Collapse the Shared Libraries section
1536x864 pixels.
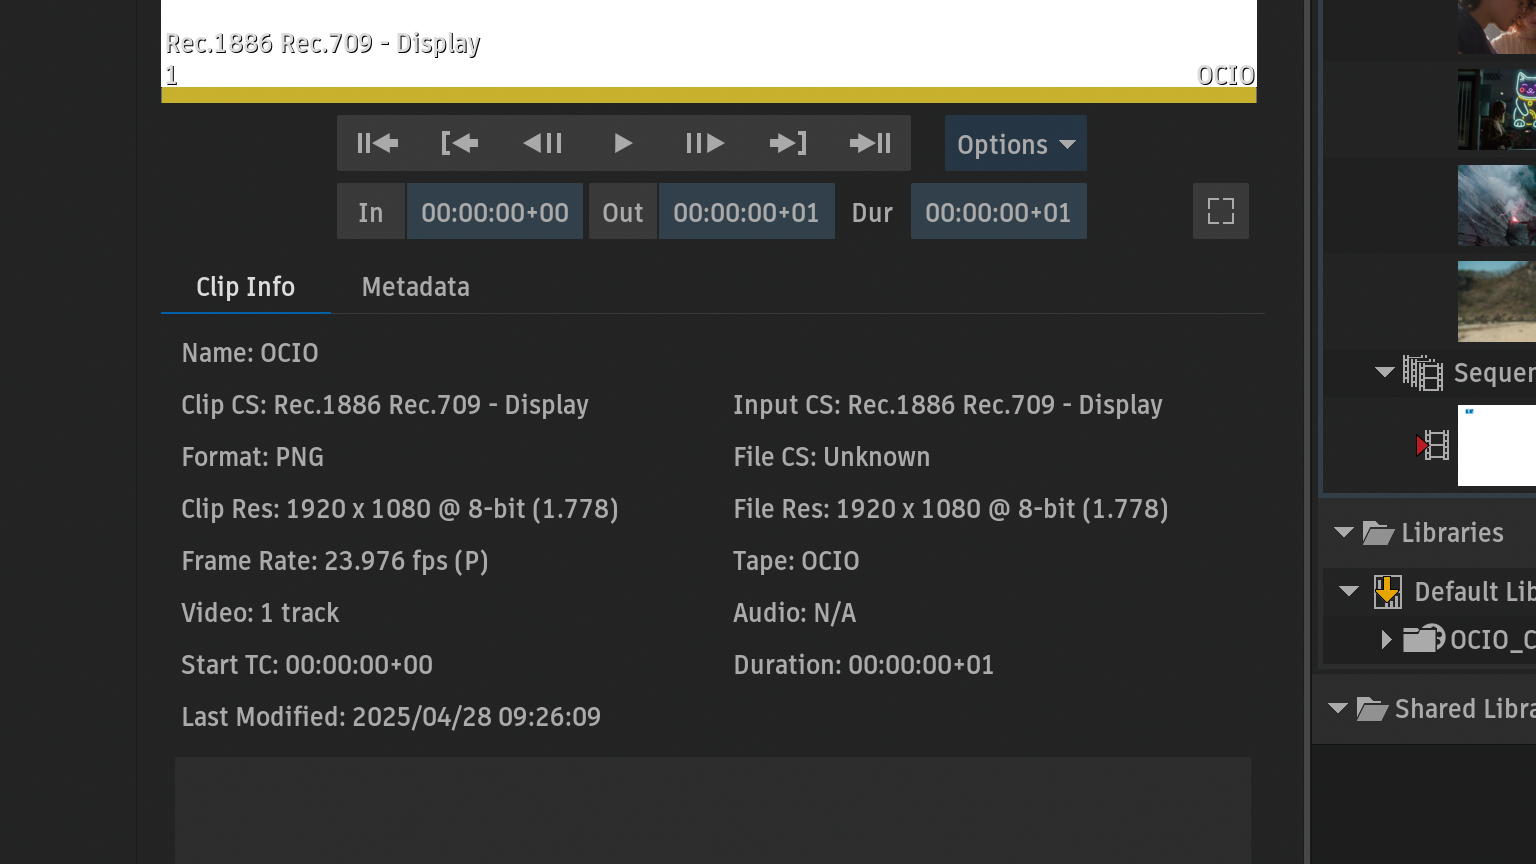[x=1337, y=709]
